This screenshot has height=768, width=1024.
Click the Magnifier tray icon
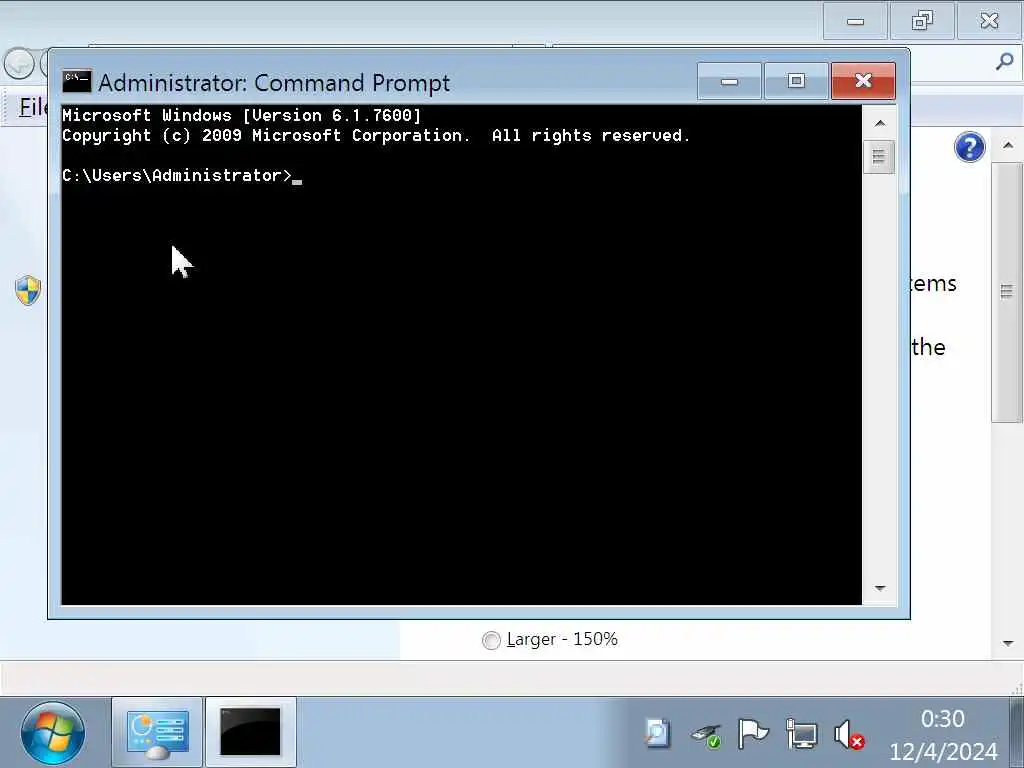(657, 734)
